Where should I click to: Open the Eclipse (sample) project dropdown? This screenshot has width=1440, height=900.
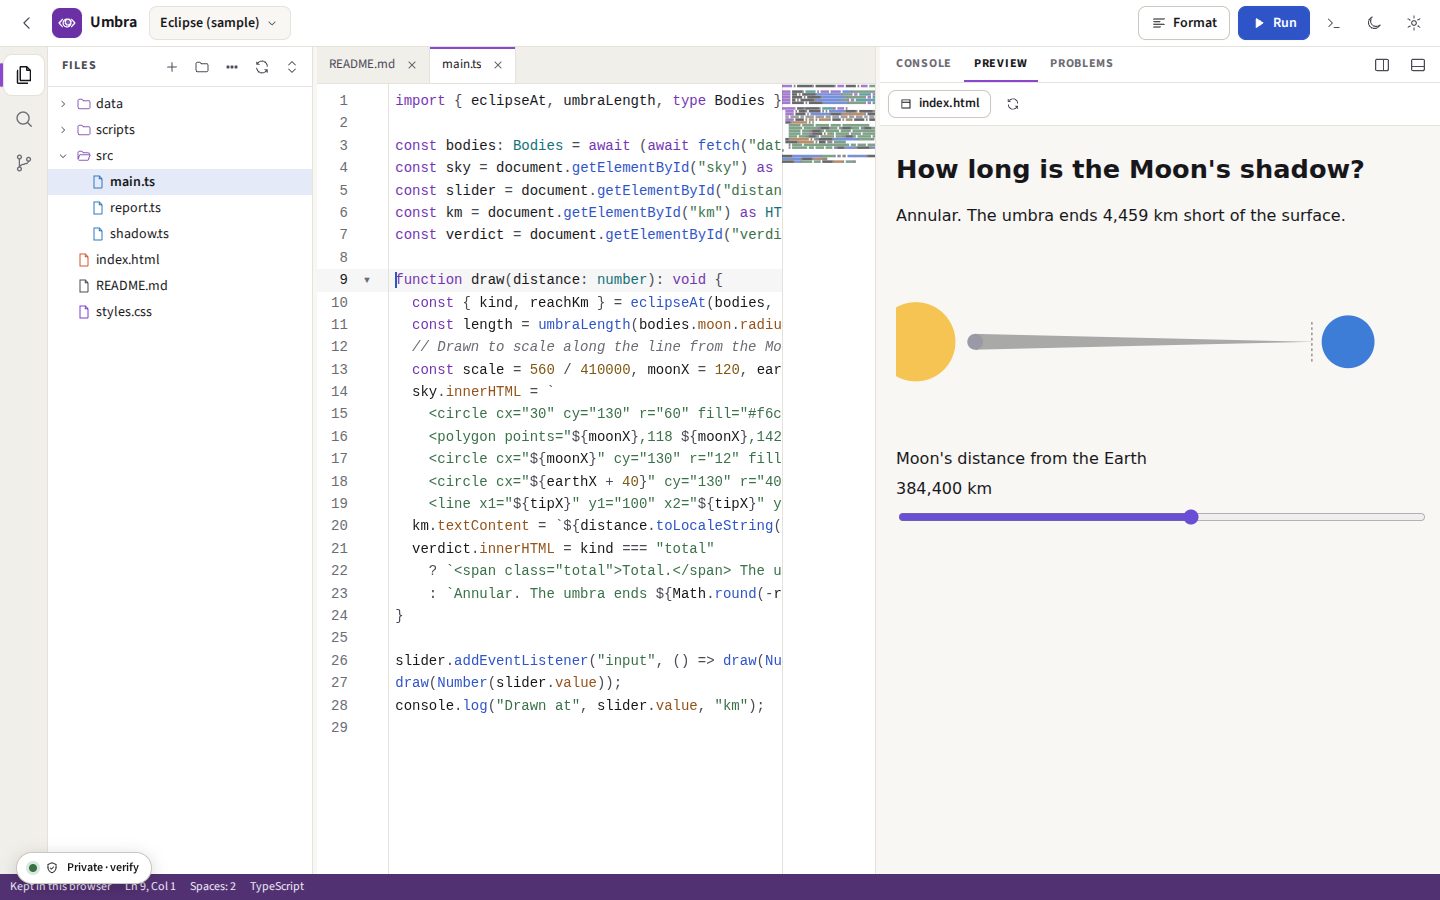[219, 23]
